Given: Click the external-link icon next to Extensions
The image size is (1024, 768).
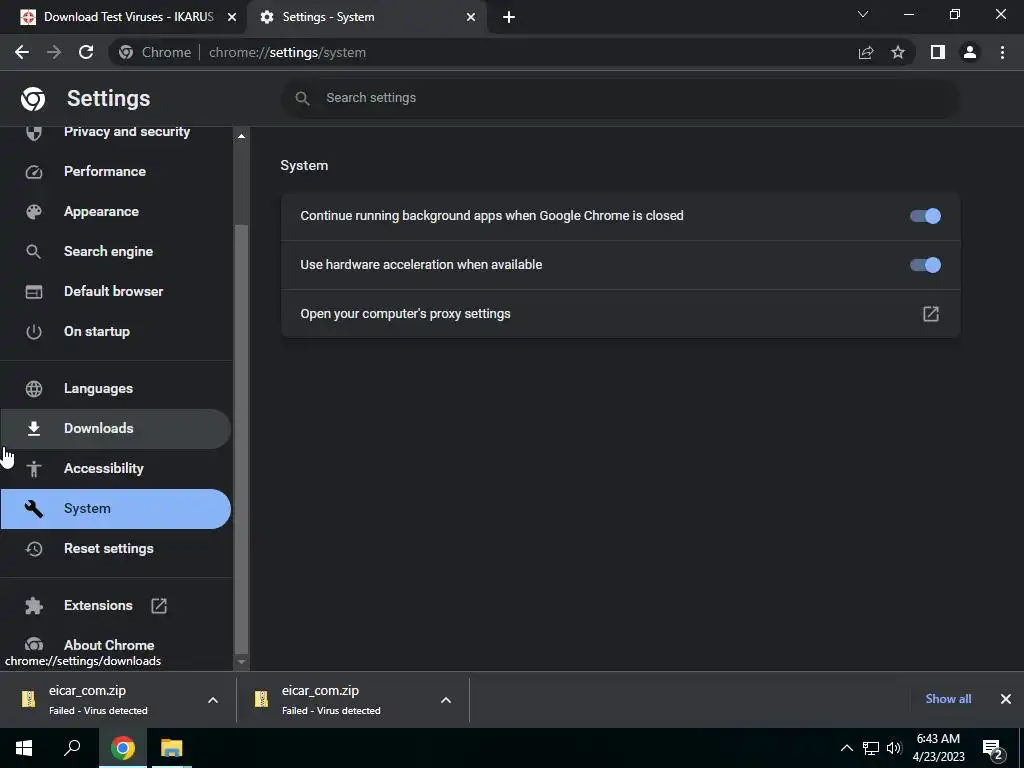Looking at the screenshot, I should pyautogui.click(x=159, y=605).
